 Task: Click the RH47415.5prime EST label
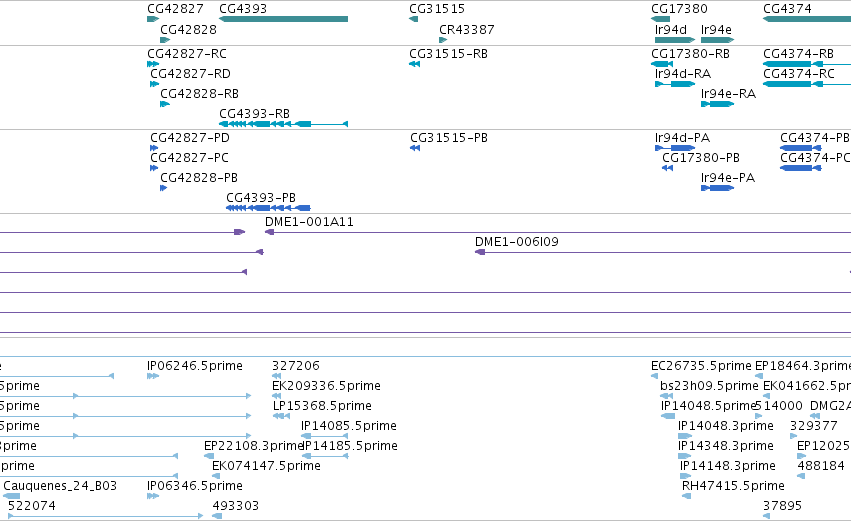pyautogui.click(x=733, y=486)
